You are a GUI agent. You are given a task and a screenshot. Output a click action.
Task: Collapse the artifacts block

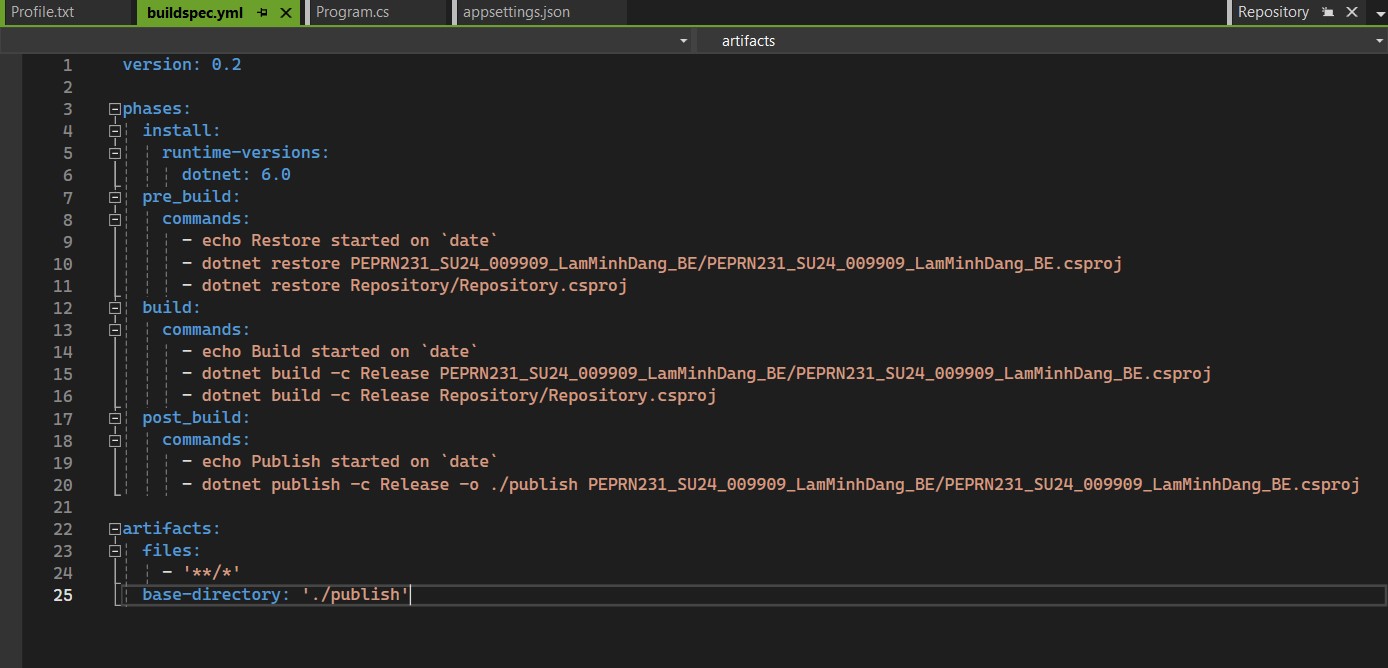115,529
